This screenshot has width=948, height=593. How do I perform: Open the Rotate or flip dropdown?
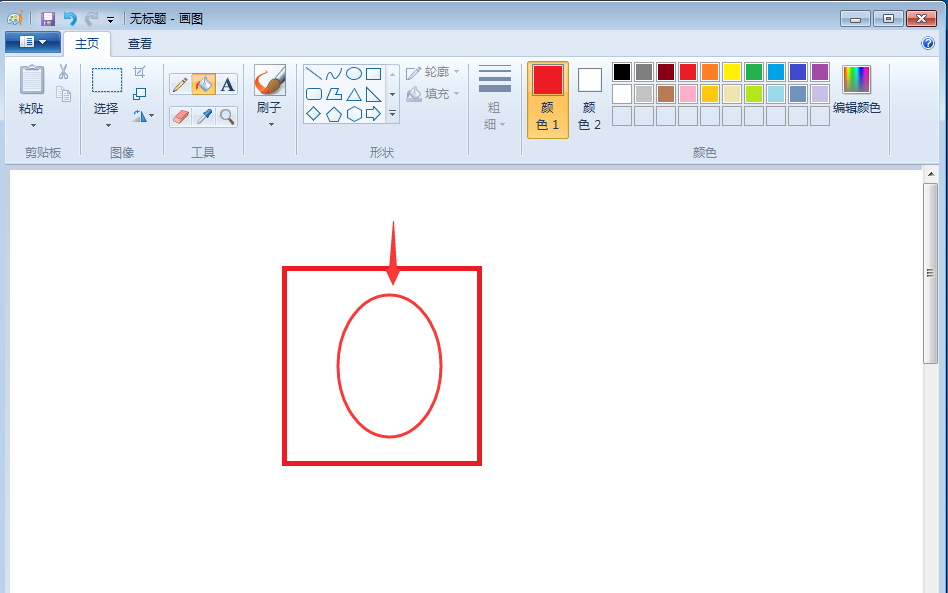click(x=143, y=115)
